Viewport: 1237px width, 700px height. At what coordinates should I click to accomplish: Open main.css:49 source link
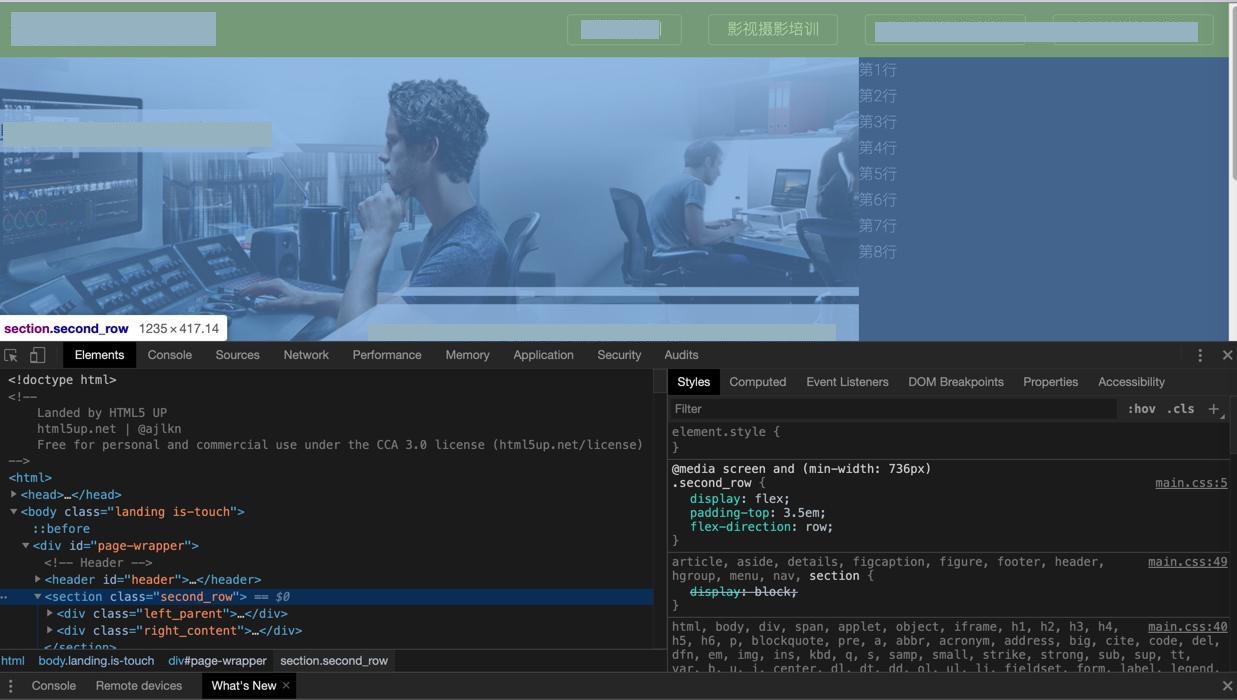[x=1187, y=562]
